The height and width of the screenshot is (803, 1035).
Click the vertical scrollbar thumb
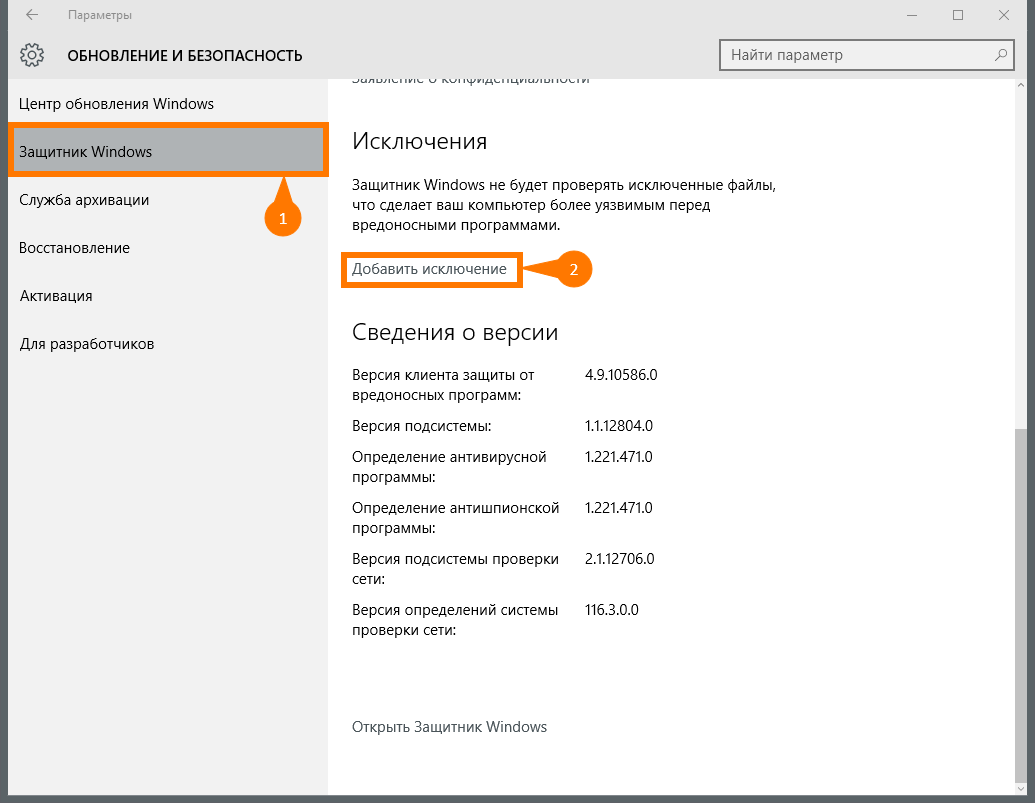coord(1021,604)
